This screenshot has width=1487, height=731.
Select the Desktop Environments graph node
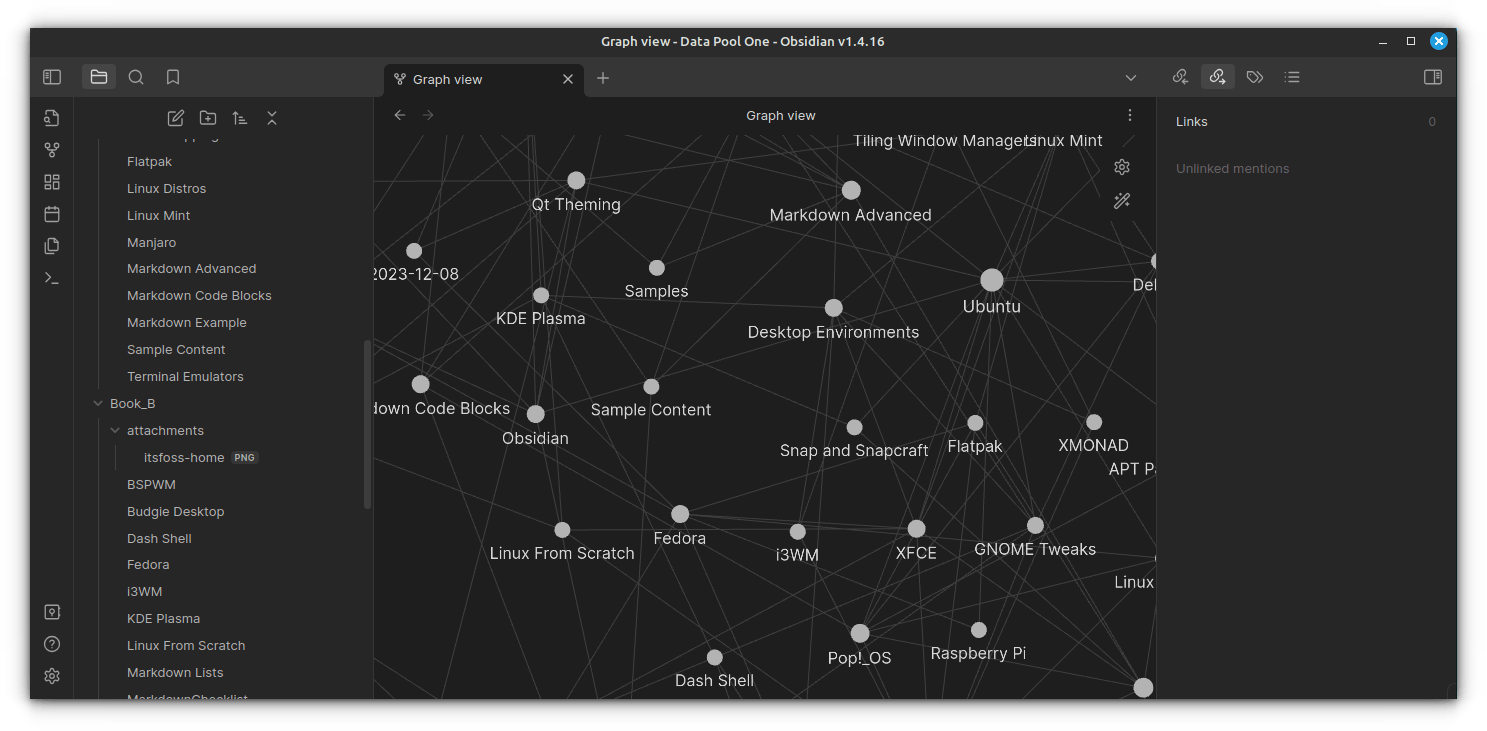(x=834, y=308)
